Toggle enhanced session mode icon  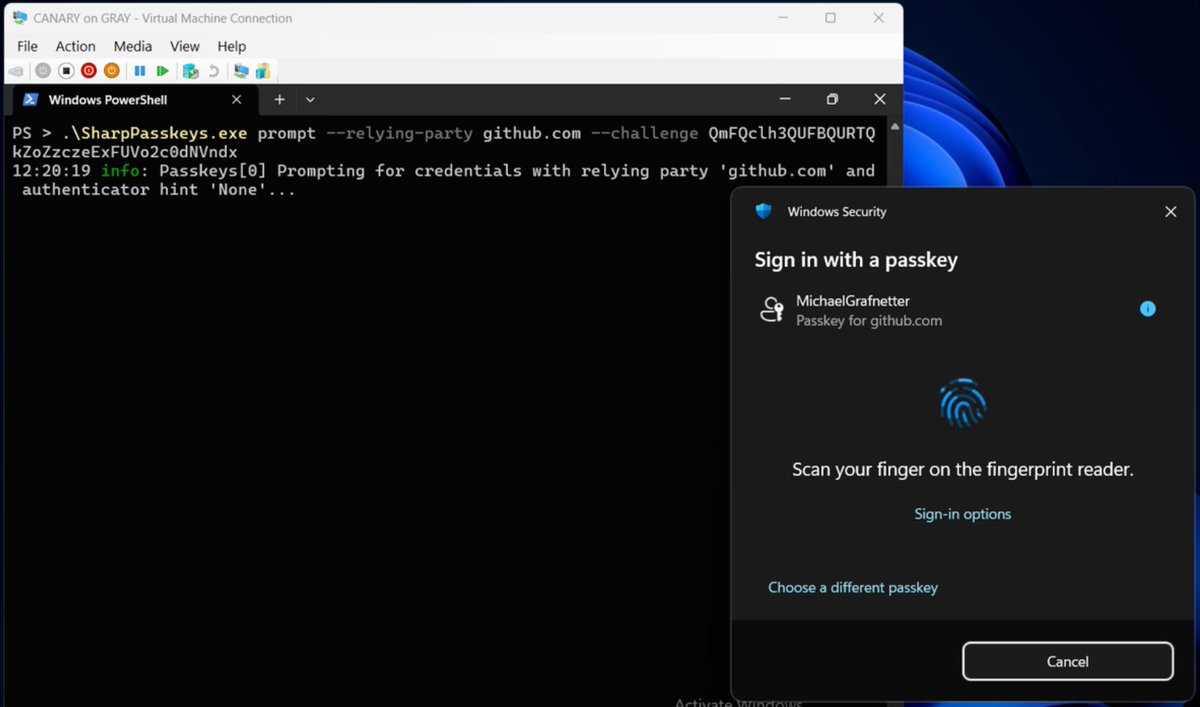tap(241, 71)
